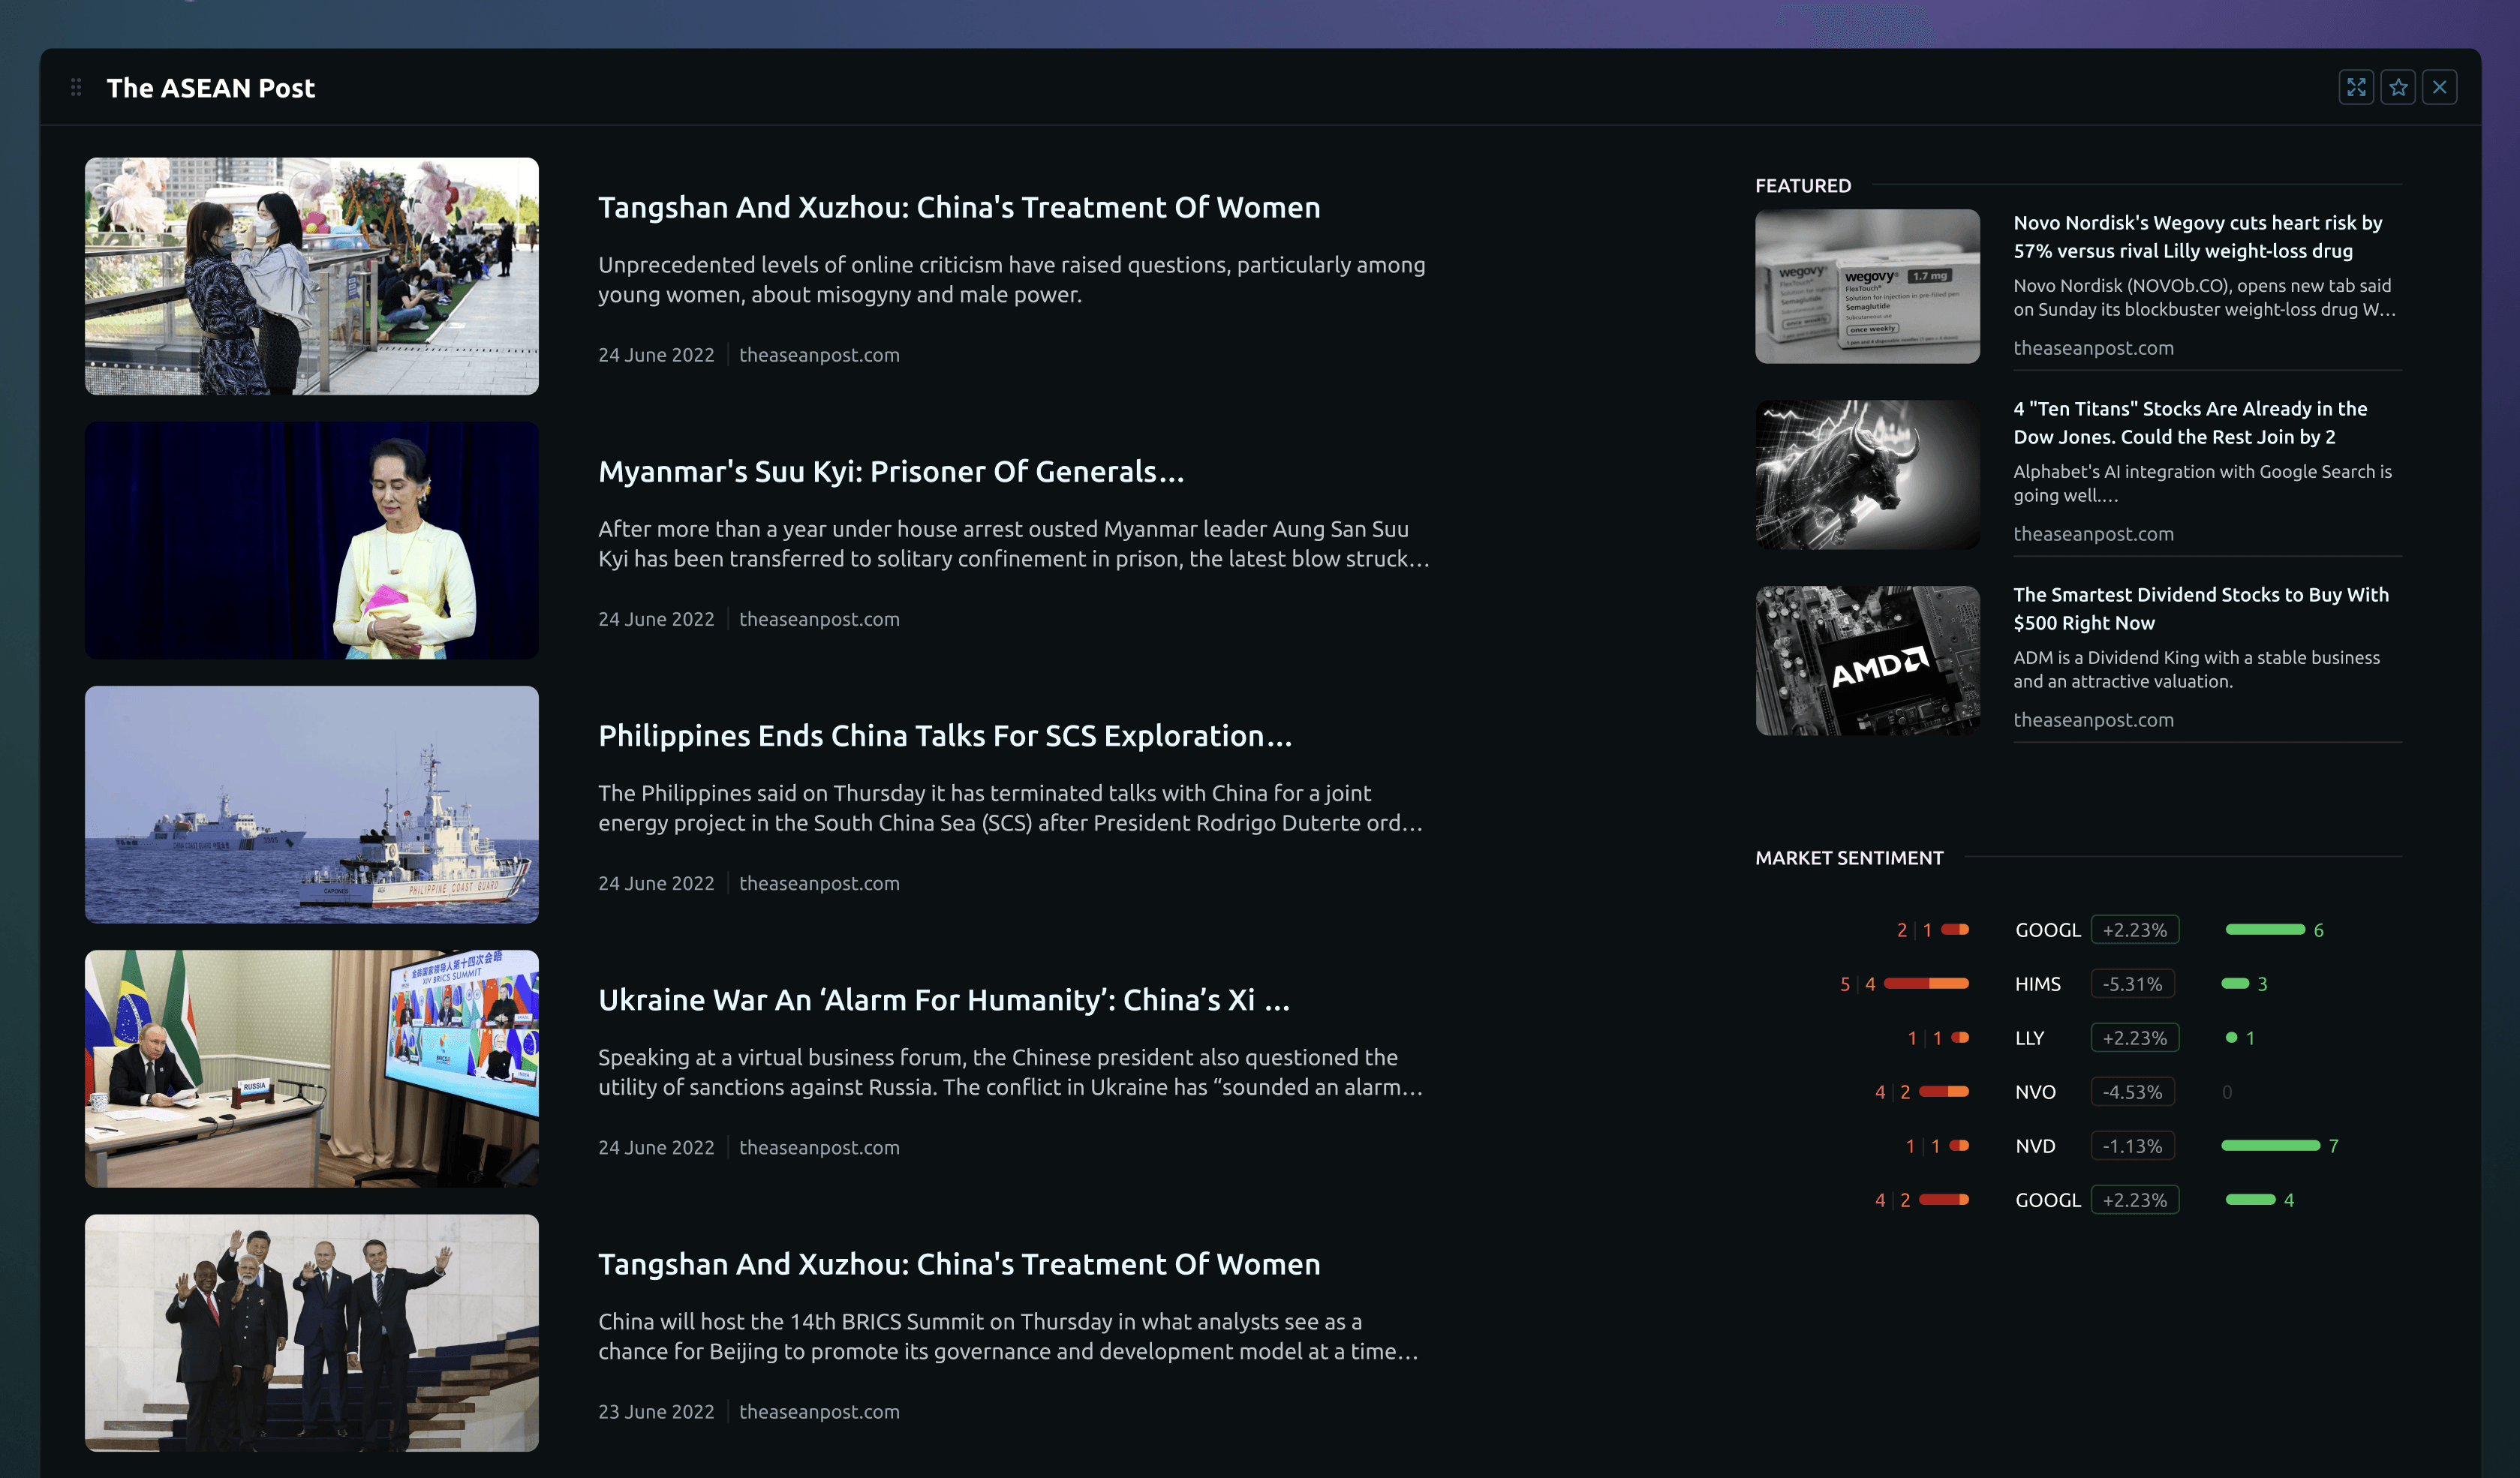The height and width of the screenshot is (1478, 2520).
Task: Click Ukraine War Alarm For Humanity headline
Action: click(943, 1000)
